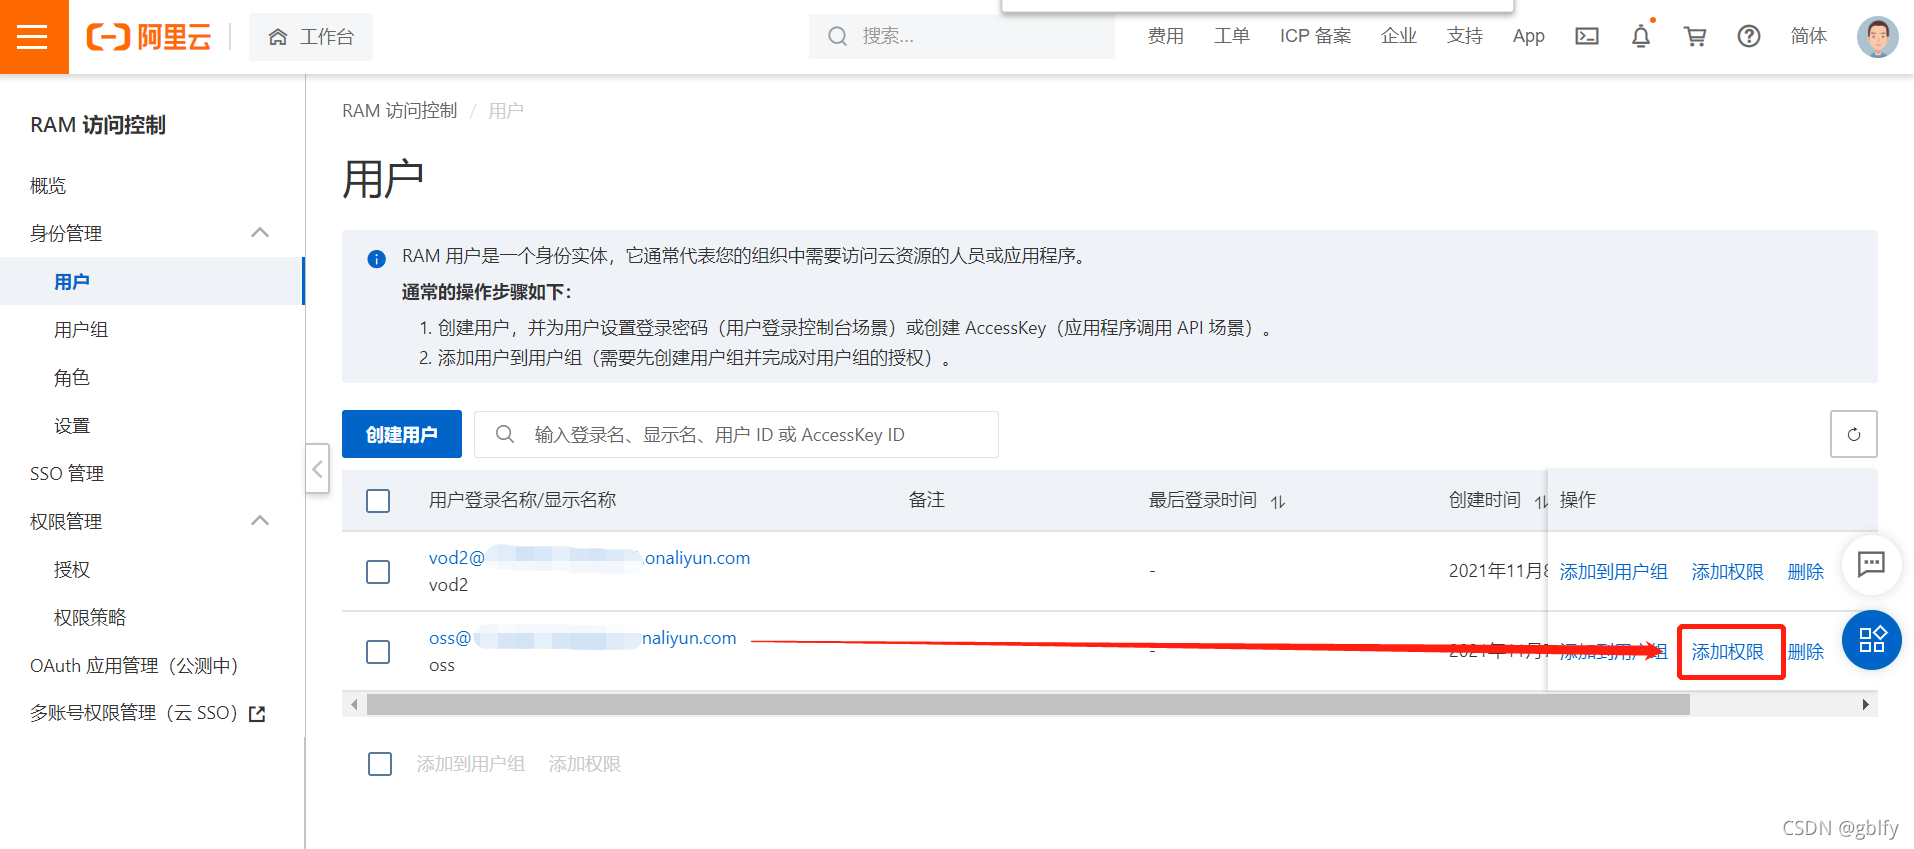Open the chat feedback floating icon
The image size is (1914, 849).
click(1871, 564)
